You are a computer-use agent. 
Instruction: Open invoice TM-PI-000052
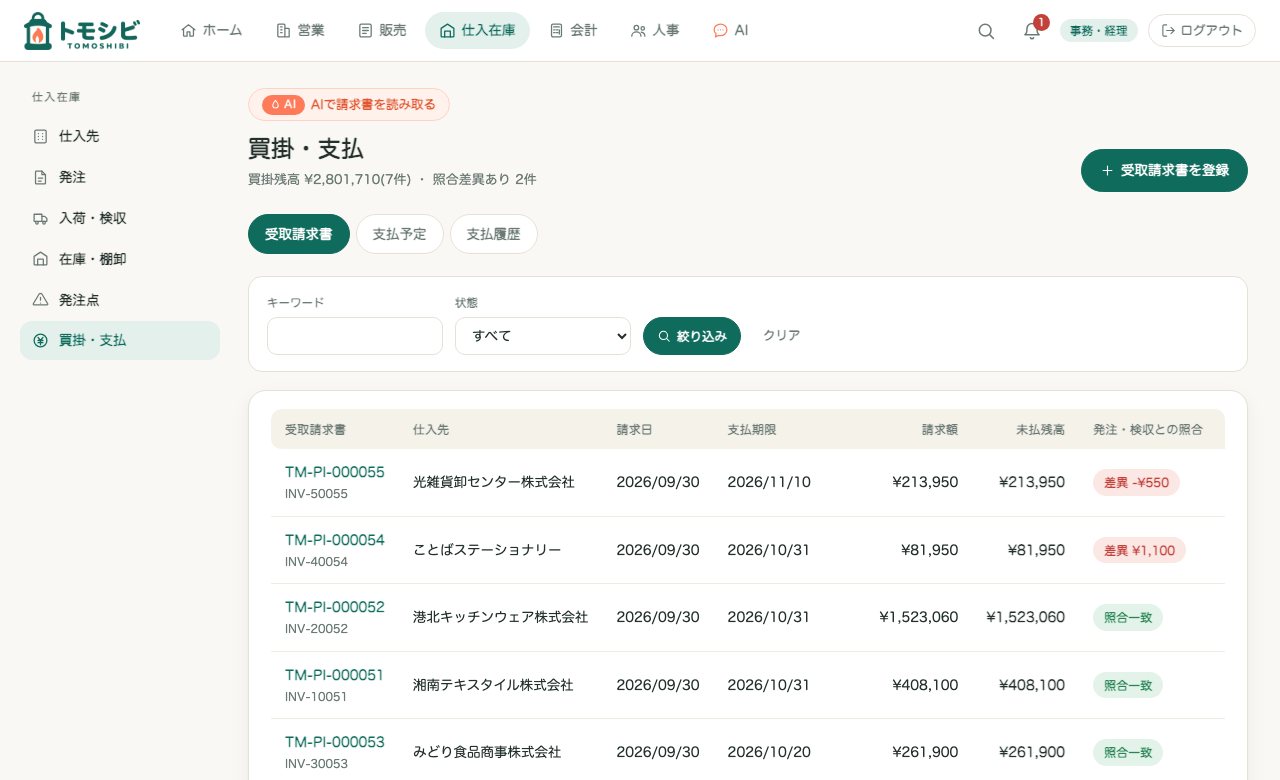pyautogui.click(x=334, y=607)
